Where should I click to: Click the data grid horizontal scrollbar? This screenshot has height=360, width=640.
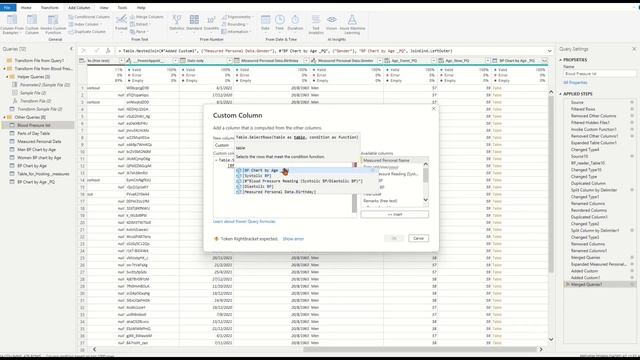click(420, 349)
